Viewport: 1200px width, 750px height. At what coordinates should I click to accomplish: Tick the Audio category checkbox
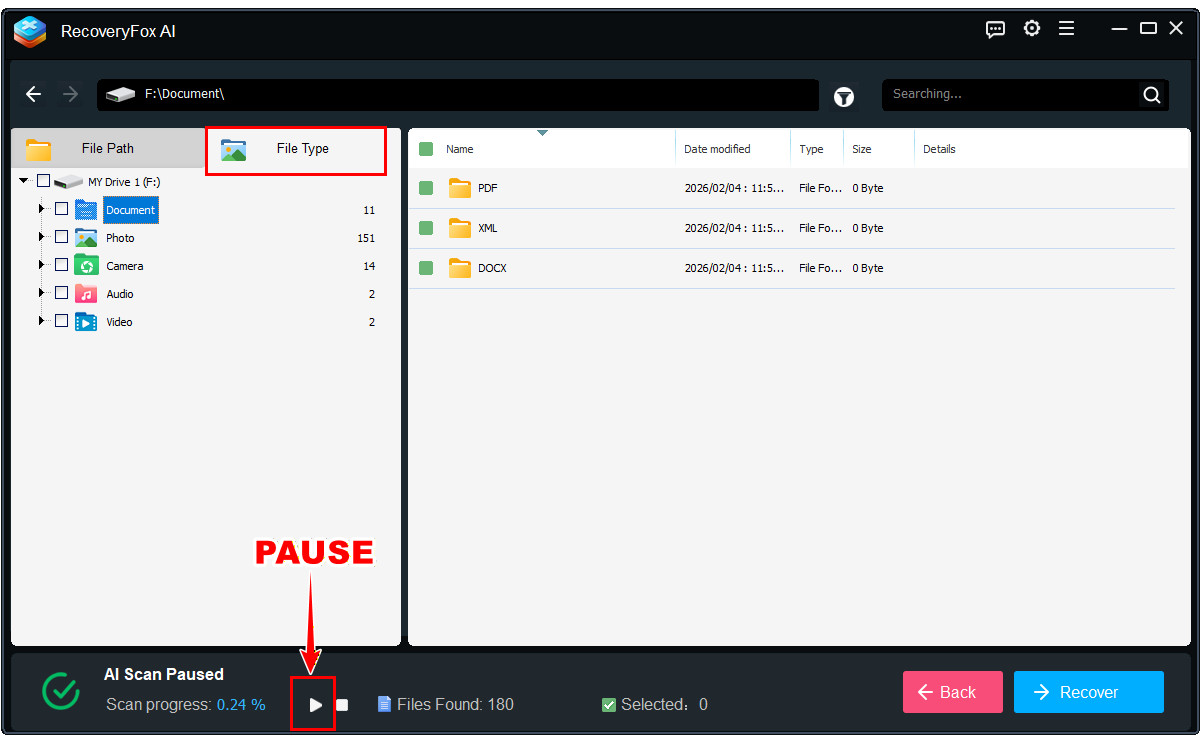[x=62, y=294]
